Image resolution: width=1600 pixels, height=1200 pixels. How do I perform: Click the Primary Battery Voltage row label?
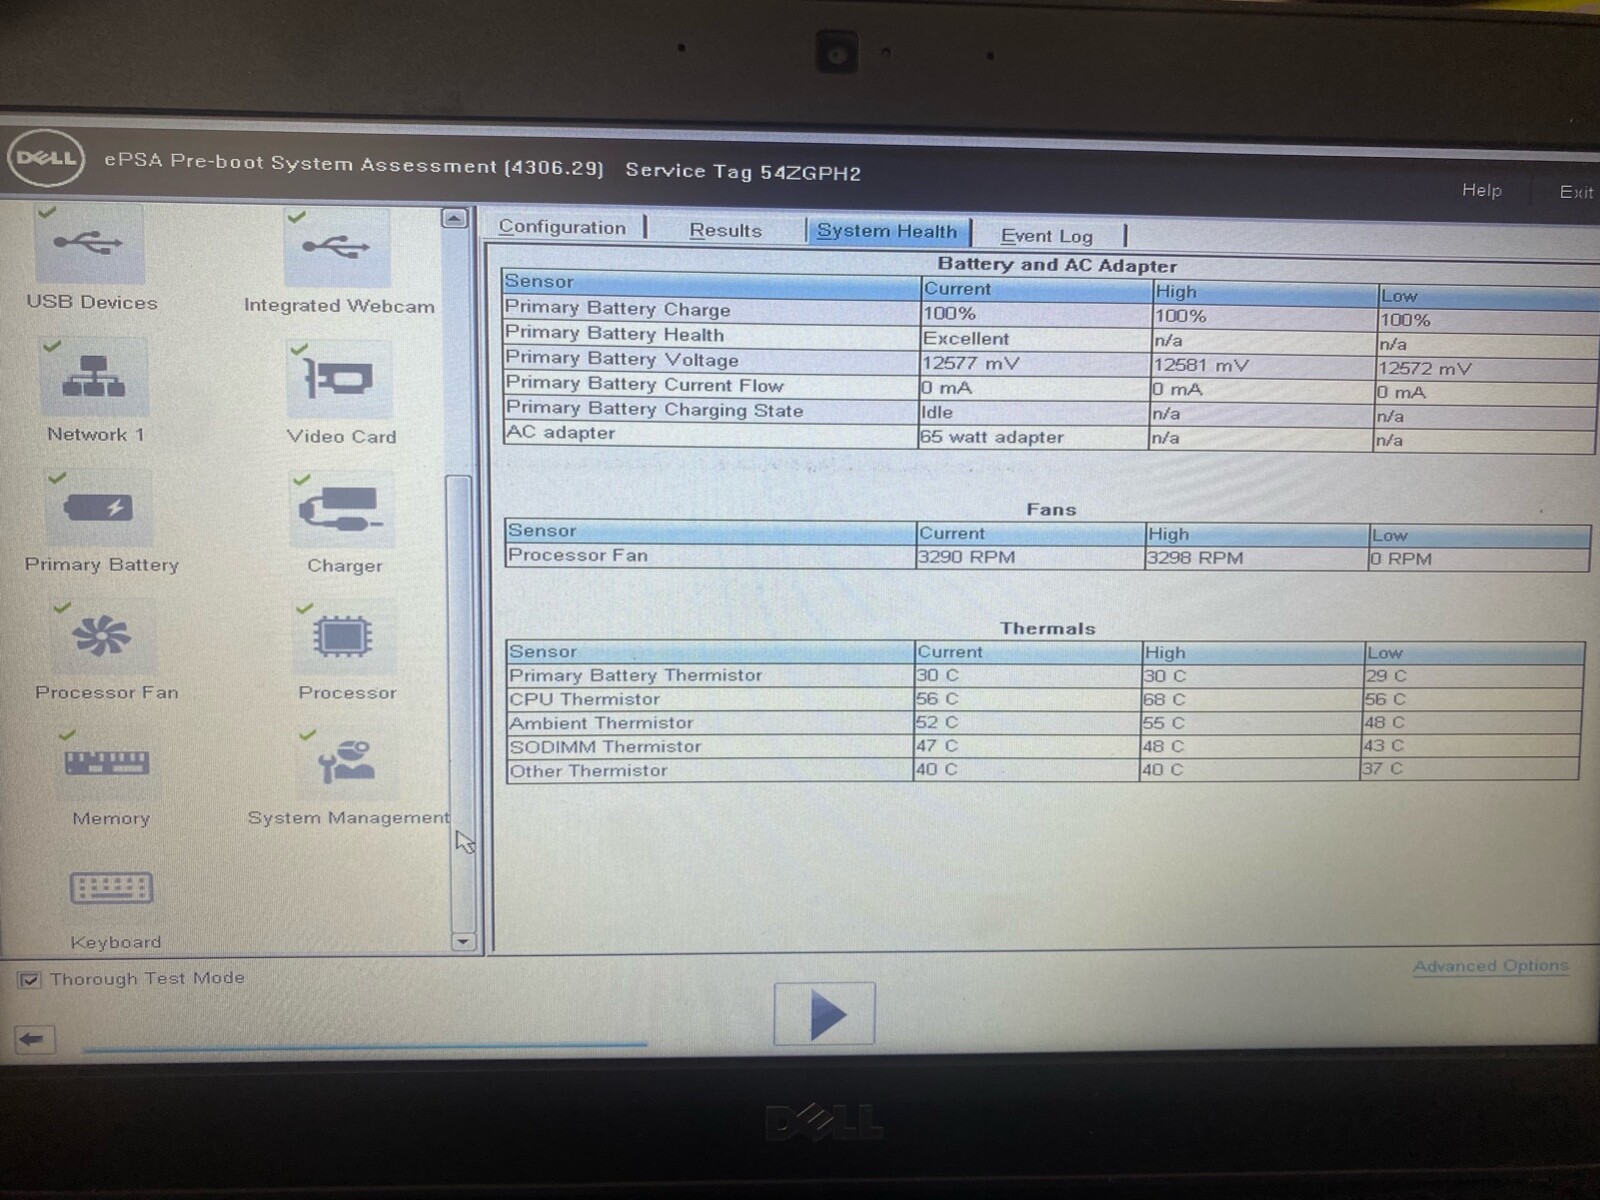tap(621, 358)
